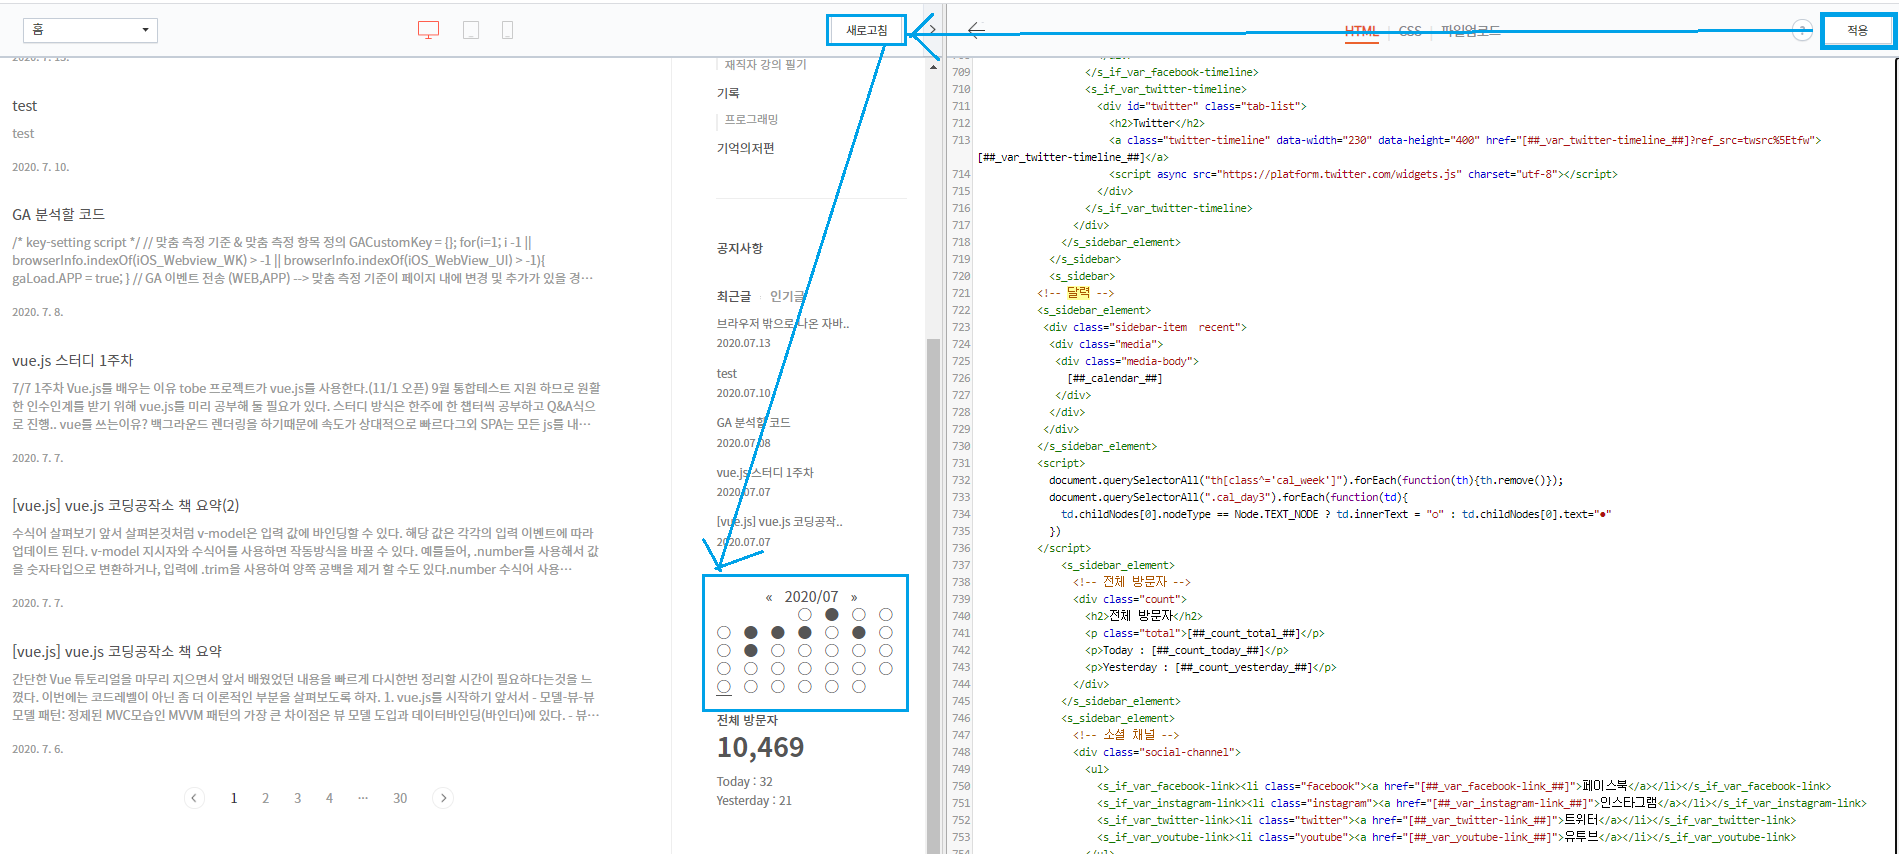Image resolution: width=1901 pixels, height=854 pixels.
Task: Jump to page 30 in pagination
Action: point(400,798)
